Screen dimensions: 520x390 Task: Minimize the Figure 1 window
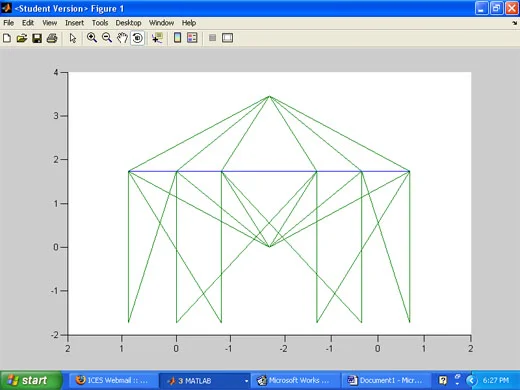tap(481, 8)
